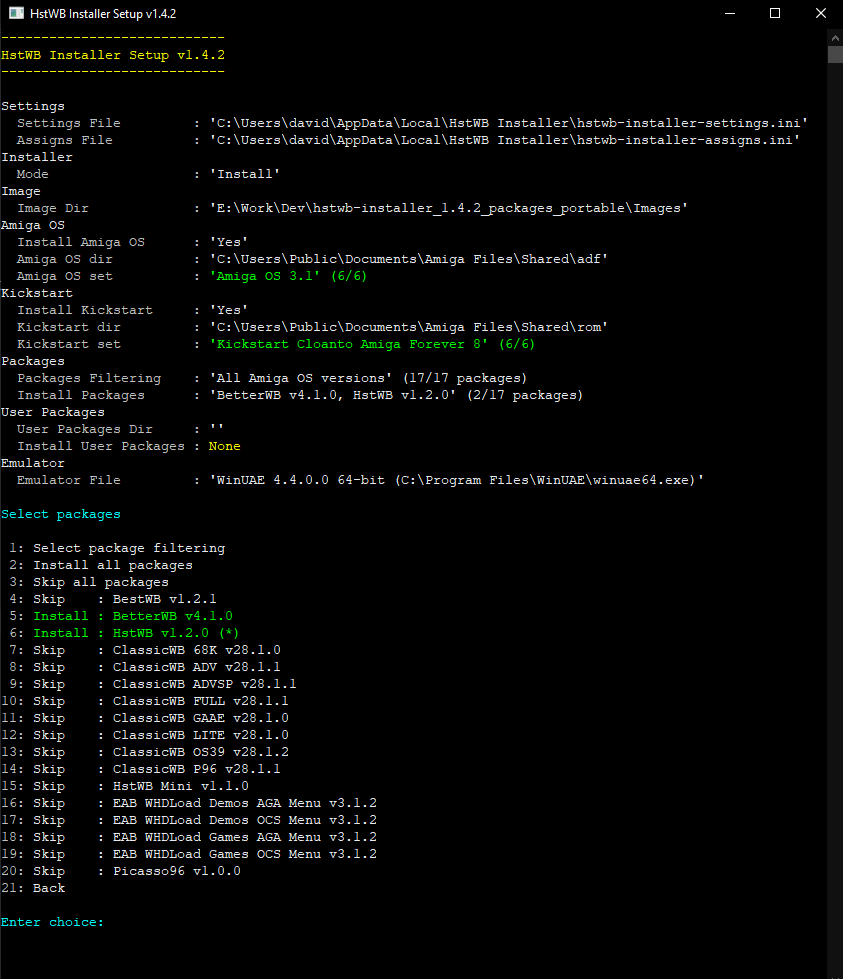
Task: Click the ClassicWB P96 v28.1.1 line
Action: [140, 769]
